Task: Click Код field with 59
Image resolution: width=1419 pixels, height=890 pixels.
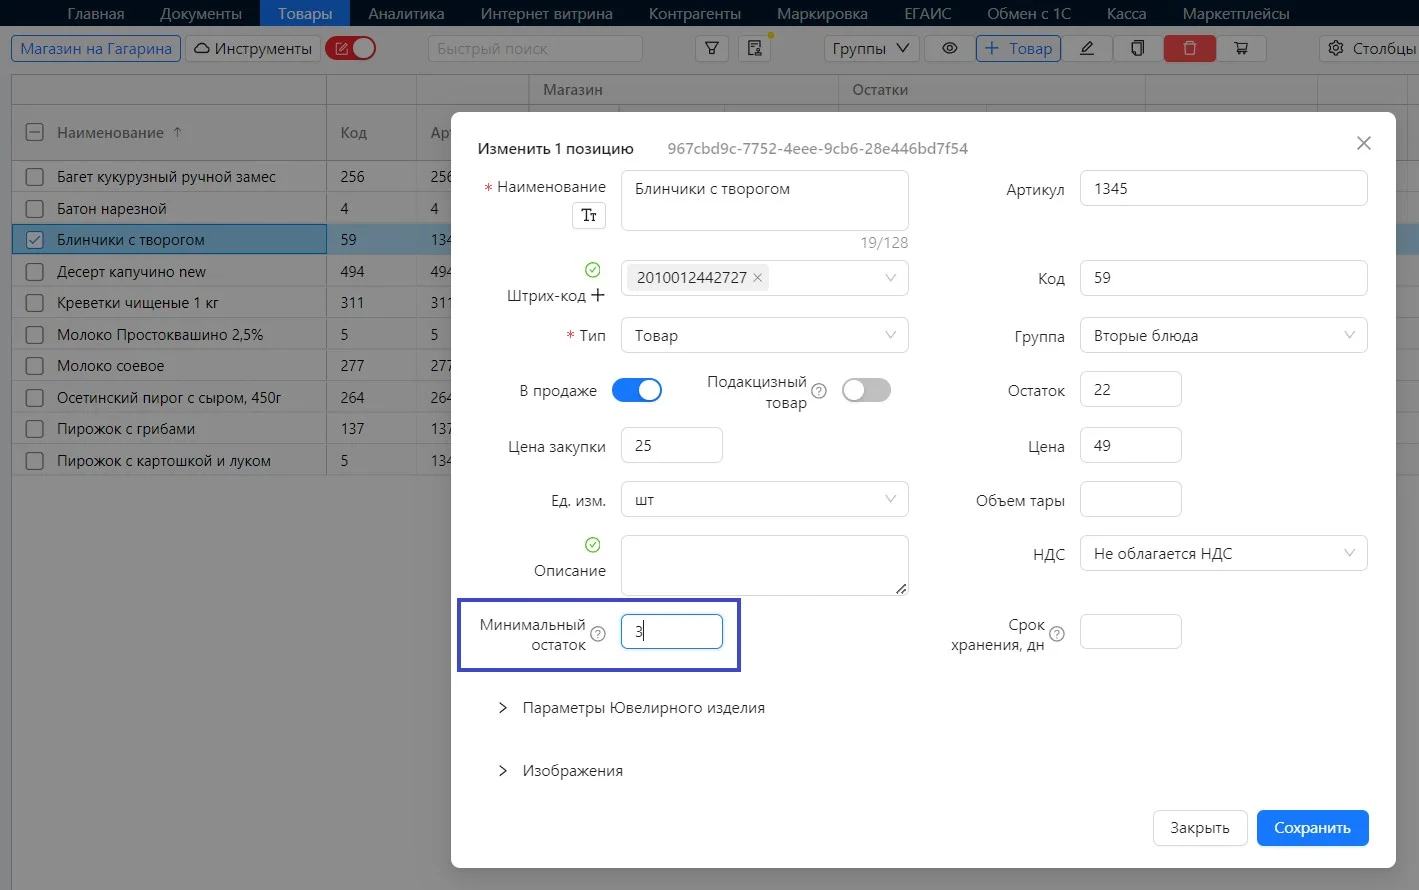Action: coord(1224,278)
